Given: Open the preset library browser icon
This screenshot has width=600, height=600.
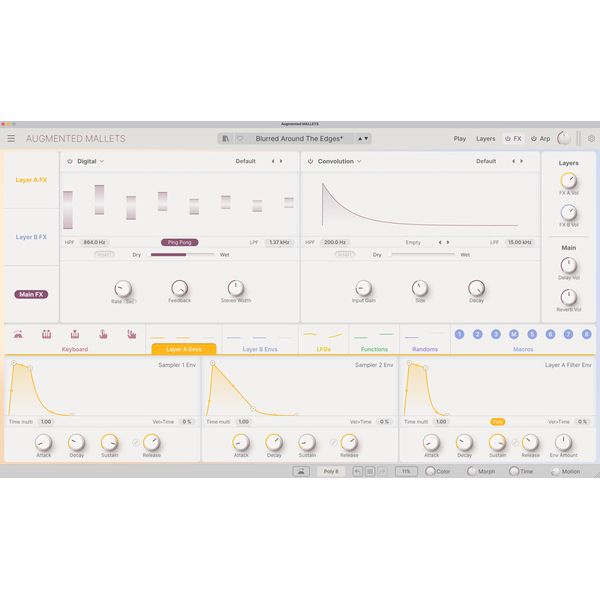Looking at the screenshot, I should (225, 139).
